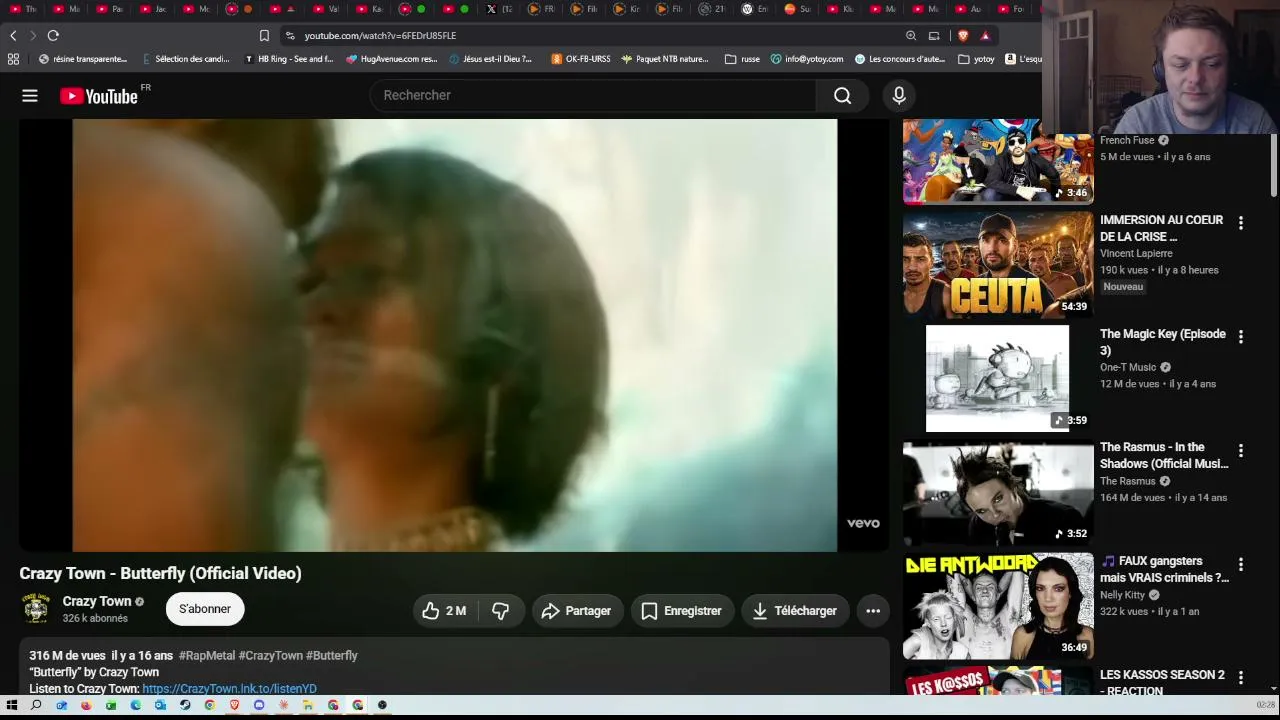The image size is (1280, 720).
Task: Open The Rasmus - In the Shadows title
Action: tap(1164, 455)
